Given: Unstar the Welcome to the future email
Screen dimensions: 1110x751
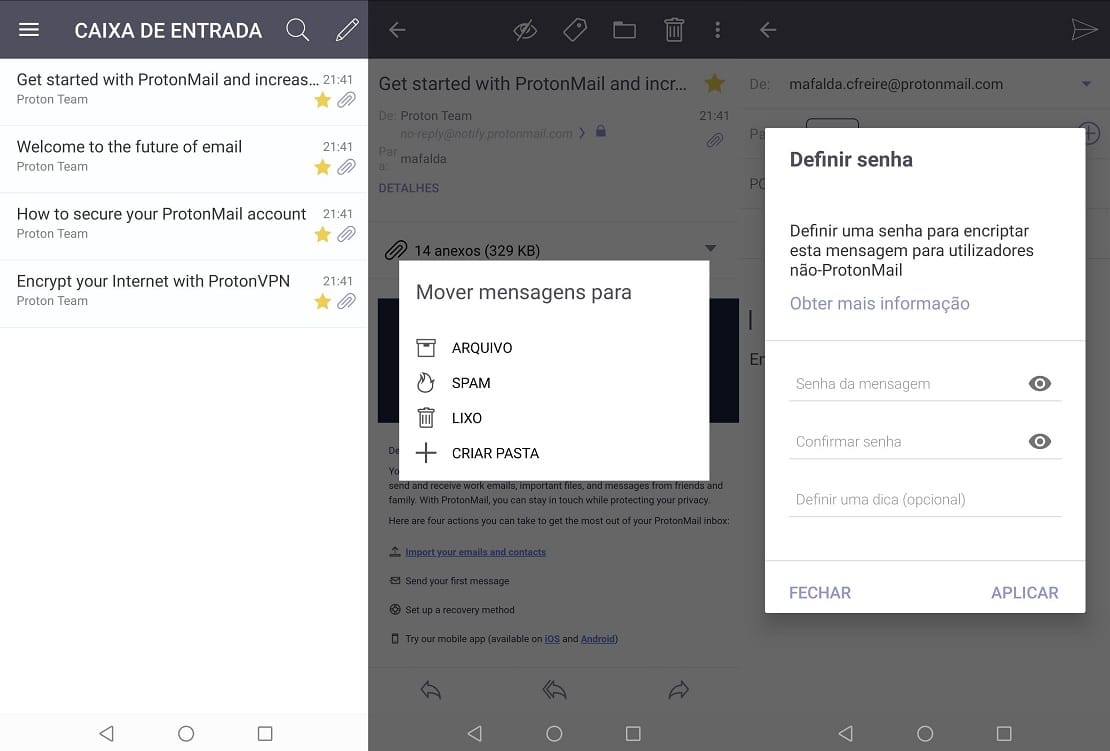Looking at the screenshot, I should tap(322, 167).
